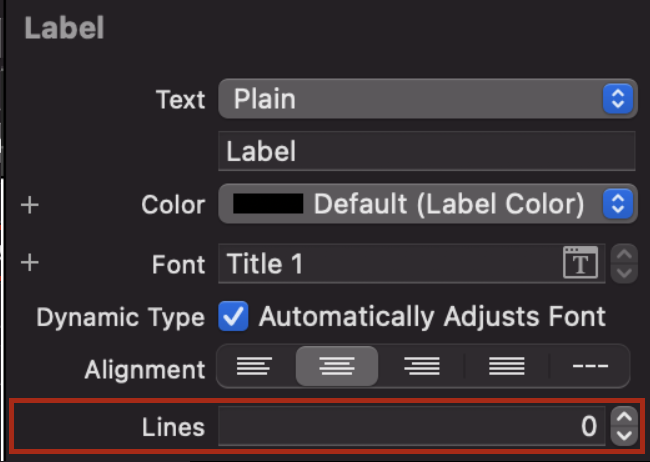
Task: Add variation with plus next to Font
Action: click(30, 263)
